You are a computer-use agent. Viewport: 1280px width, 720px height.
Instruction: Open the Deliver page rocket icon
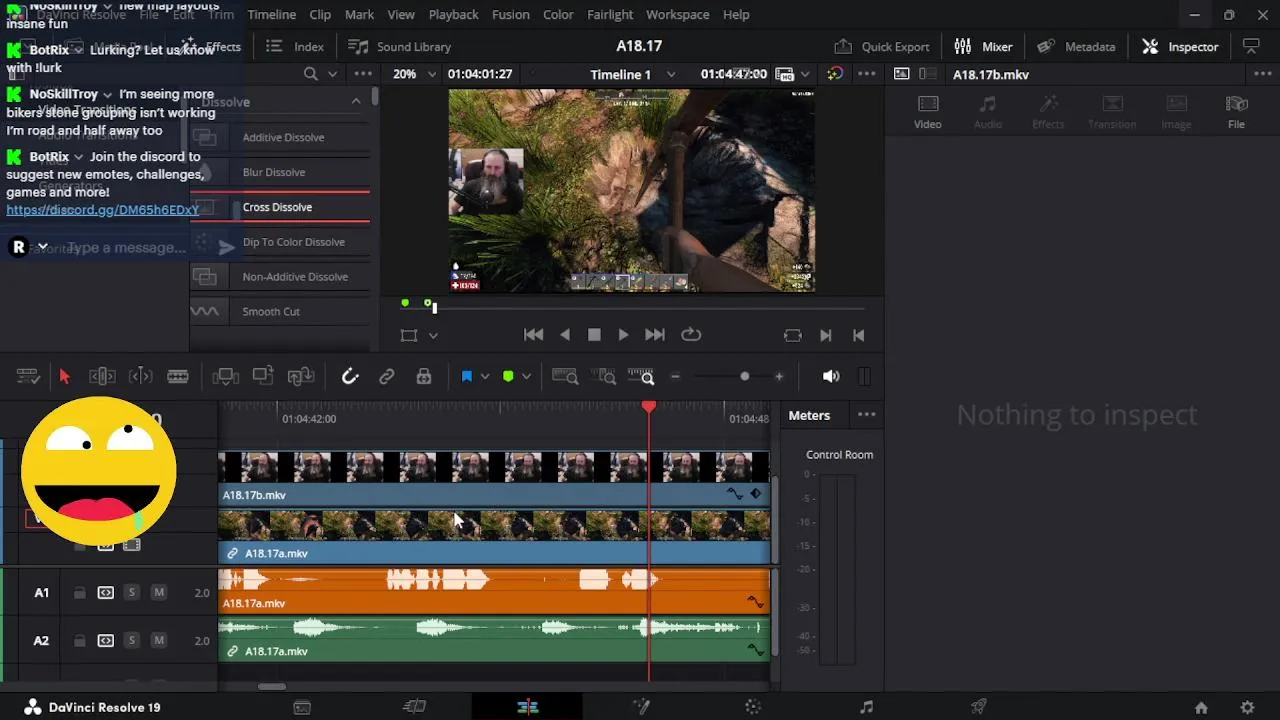pyautogui.click(x=979, y=707)
